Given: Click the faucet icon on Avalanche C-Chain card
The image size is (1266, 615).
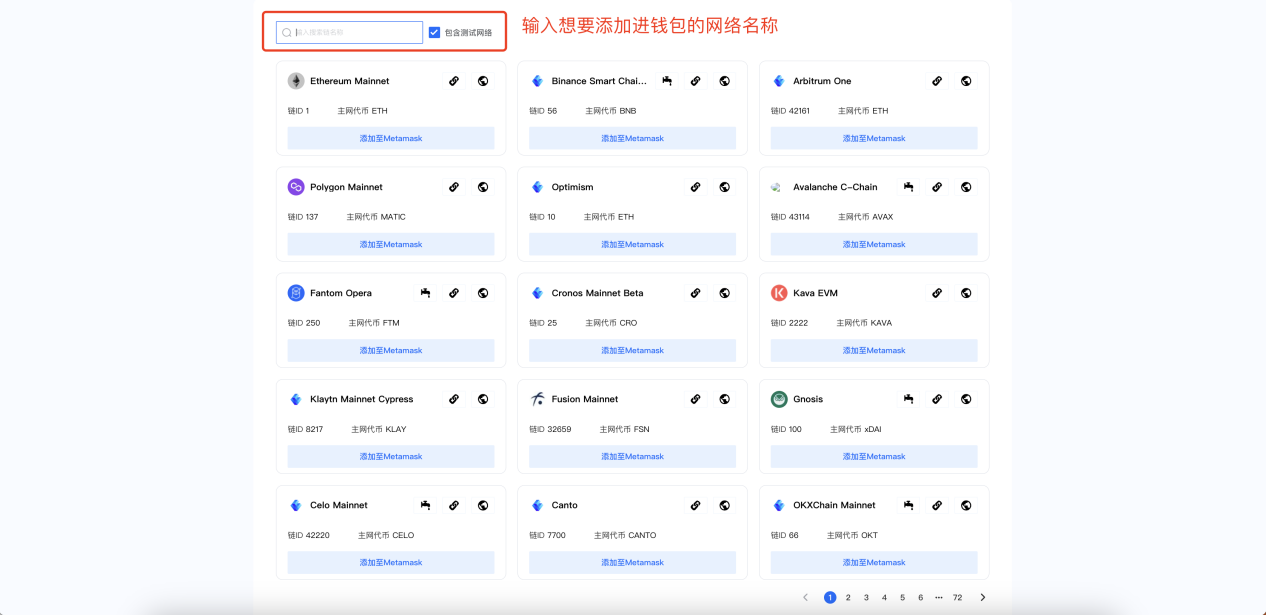Looking at the screenshot, I should (x=908, y=187).
